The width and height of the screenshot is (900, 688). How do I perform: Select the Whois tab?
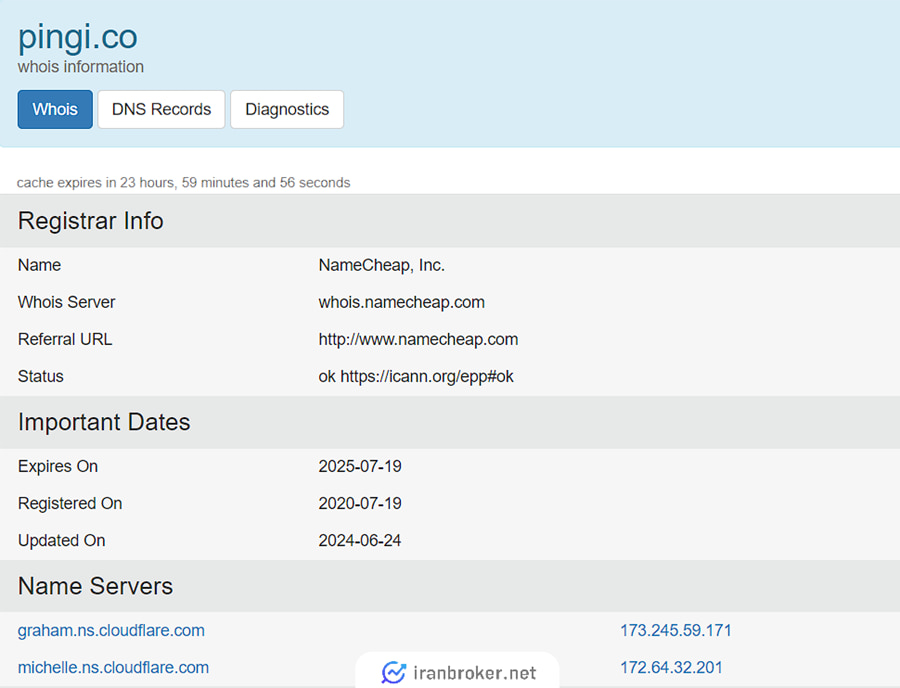55,109
